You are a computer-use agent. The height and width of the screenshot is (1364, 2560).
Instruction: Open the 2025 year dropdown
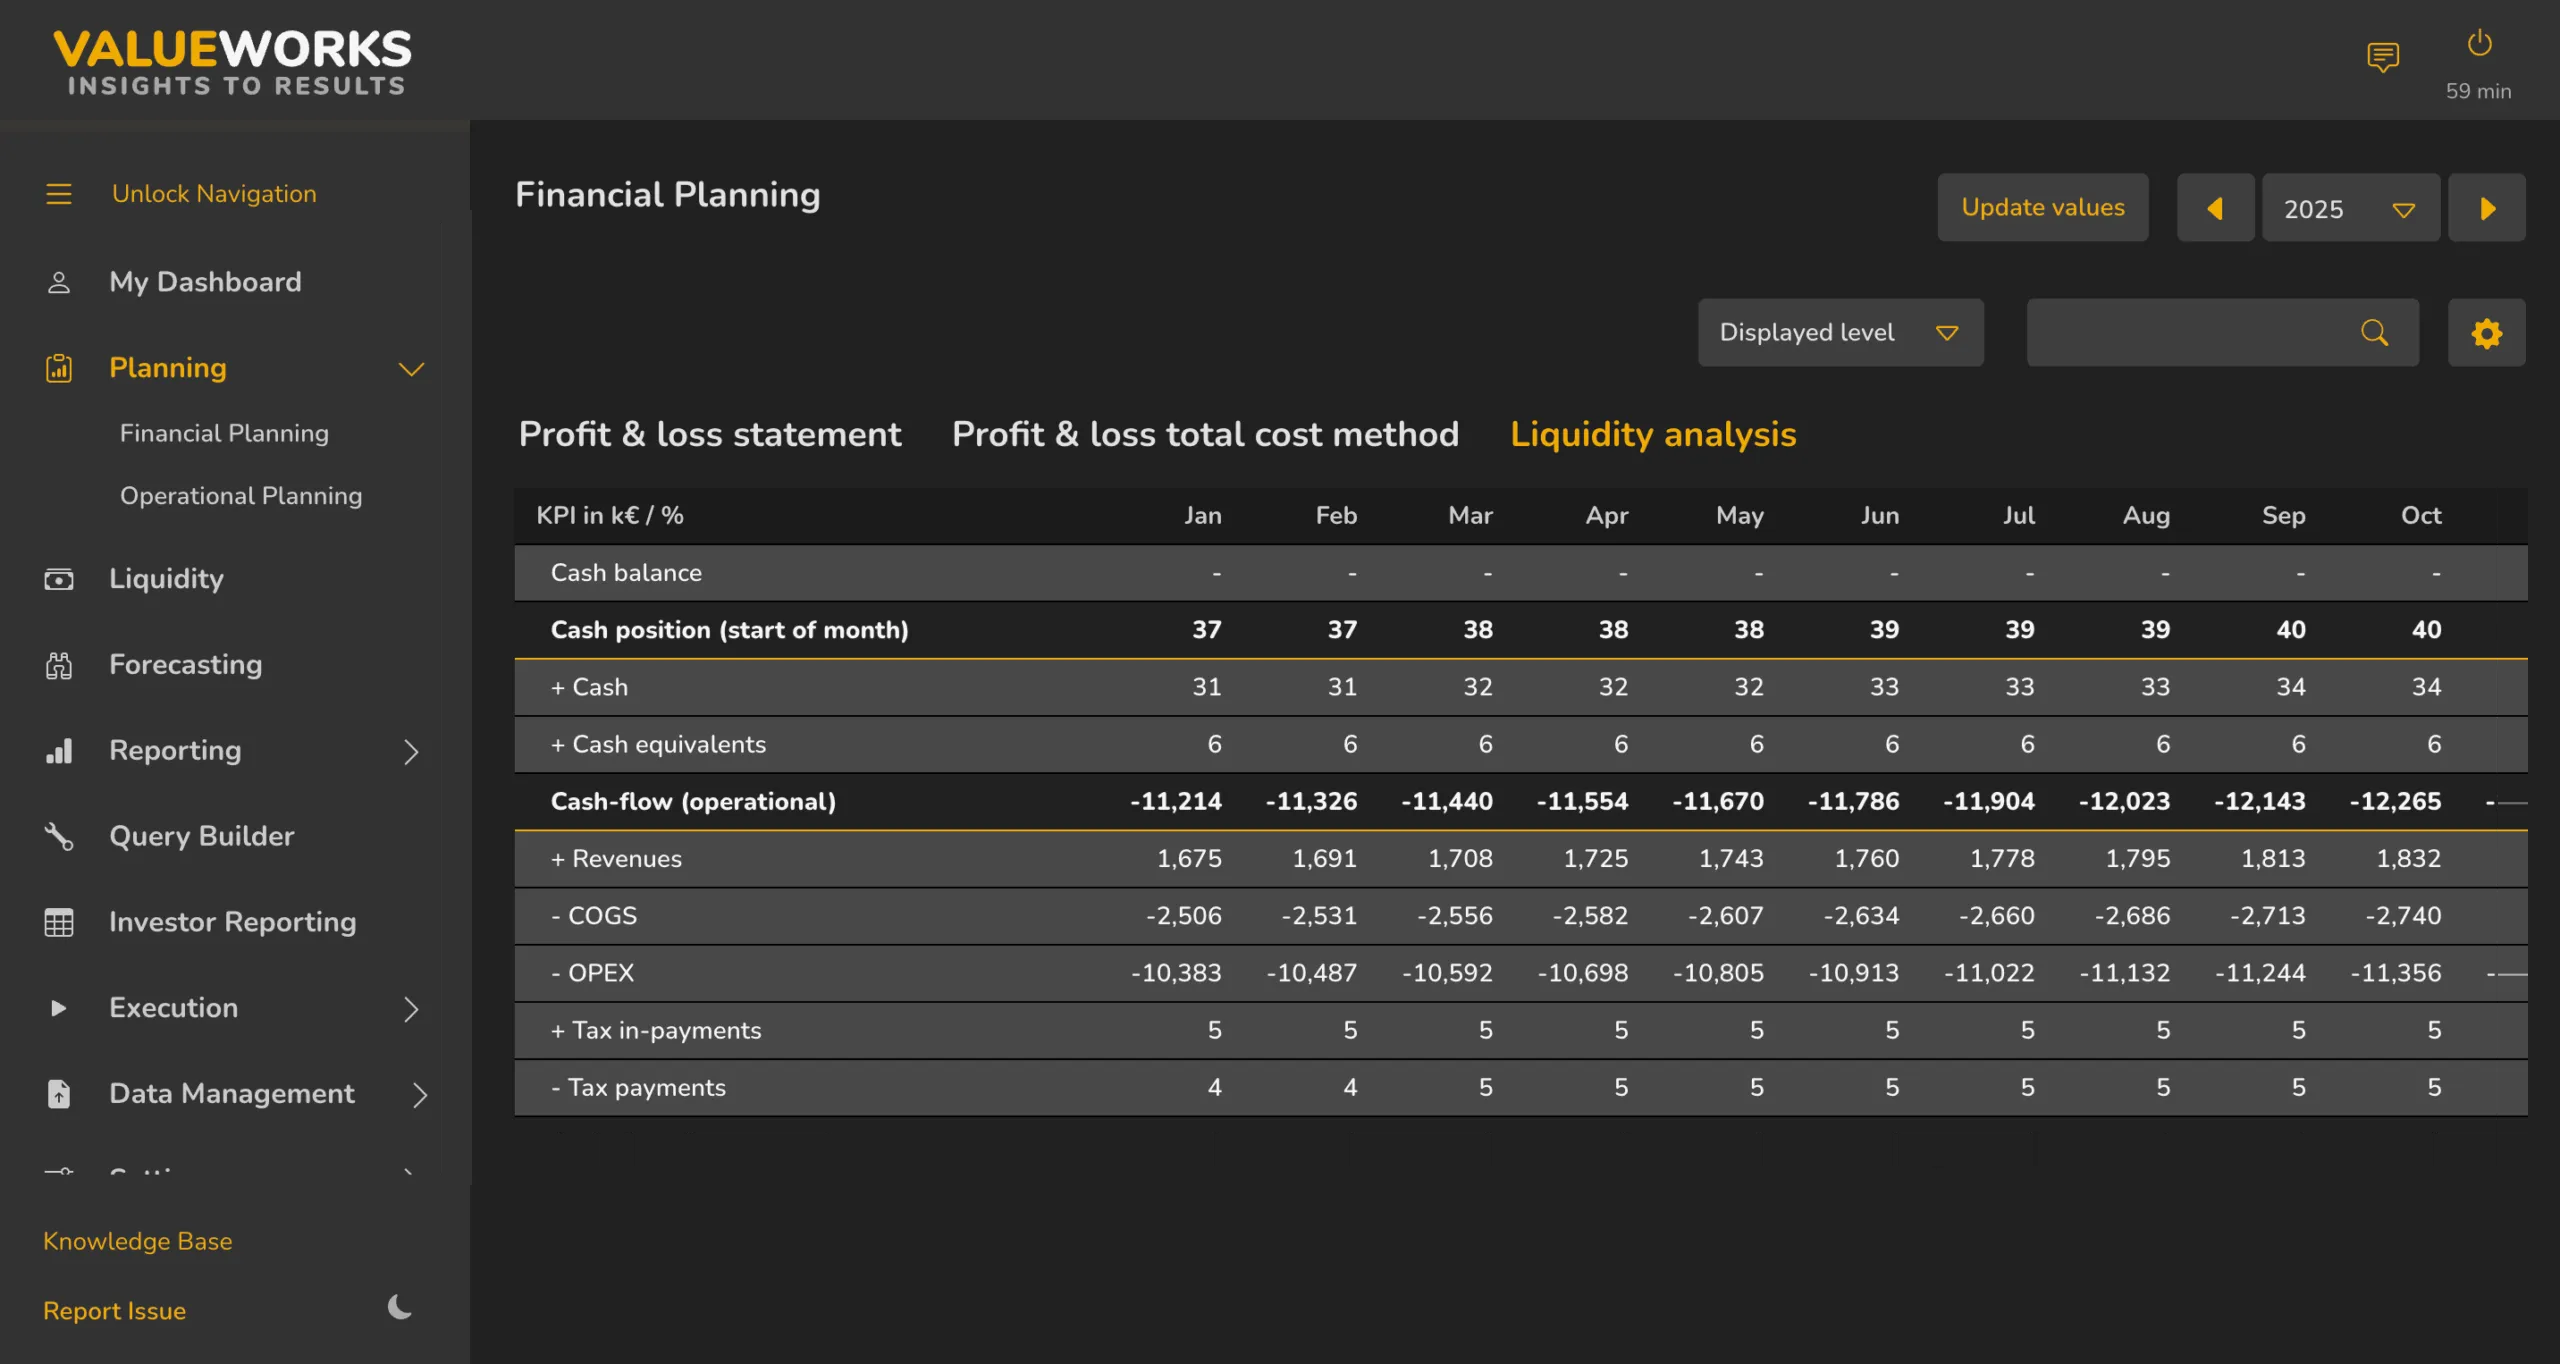2350,208
